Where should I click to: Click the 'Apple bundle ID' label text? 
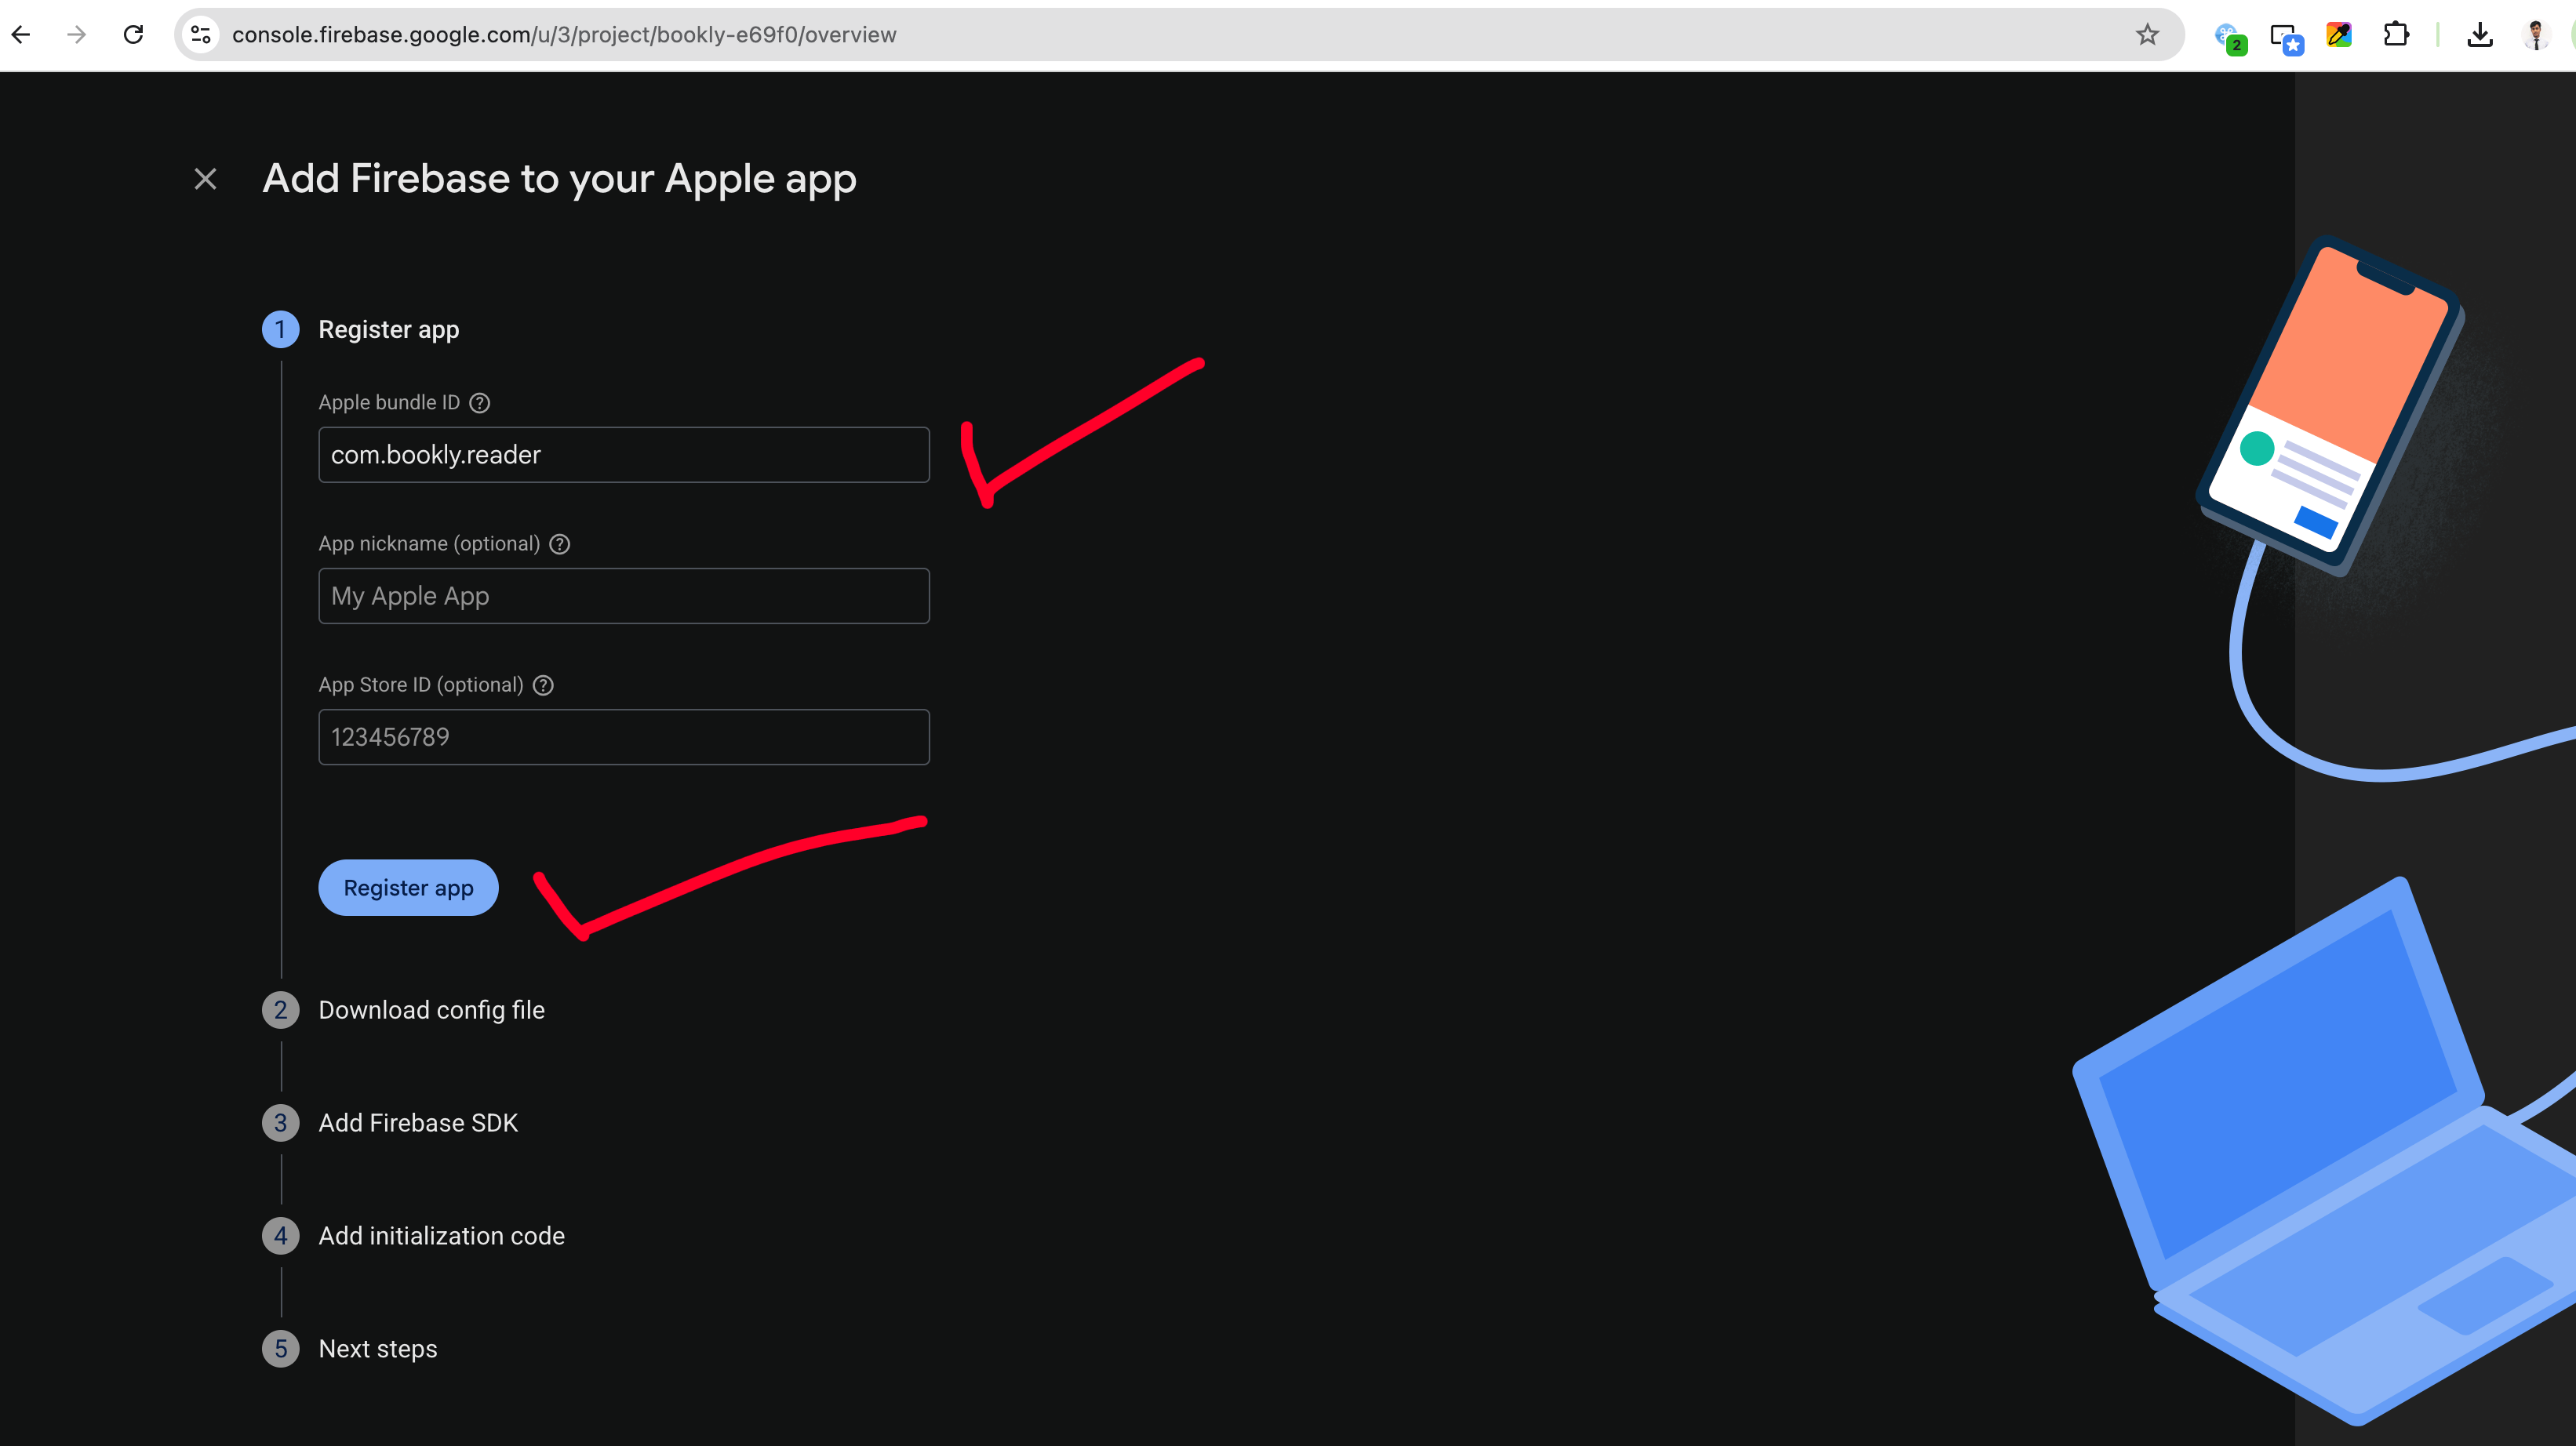(x=389, y=403)
